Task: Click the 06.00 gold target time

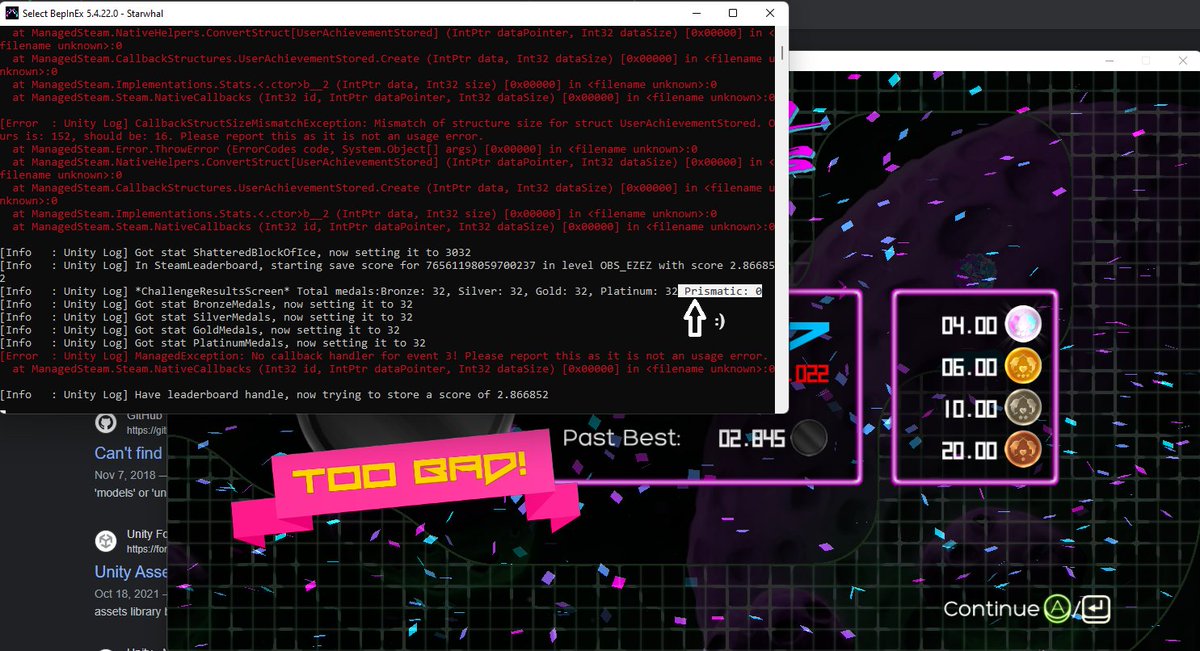Action: [x=969, y=367]
